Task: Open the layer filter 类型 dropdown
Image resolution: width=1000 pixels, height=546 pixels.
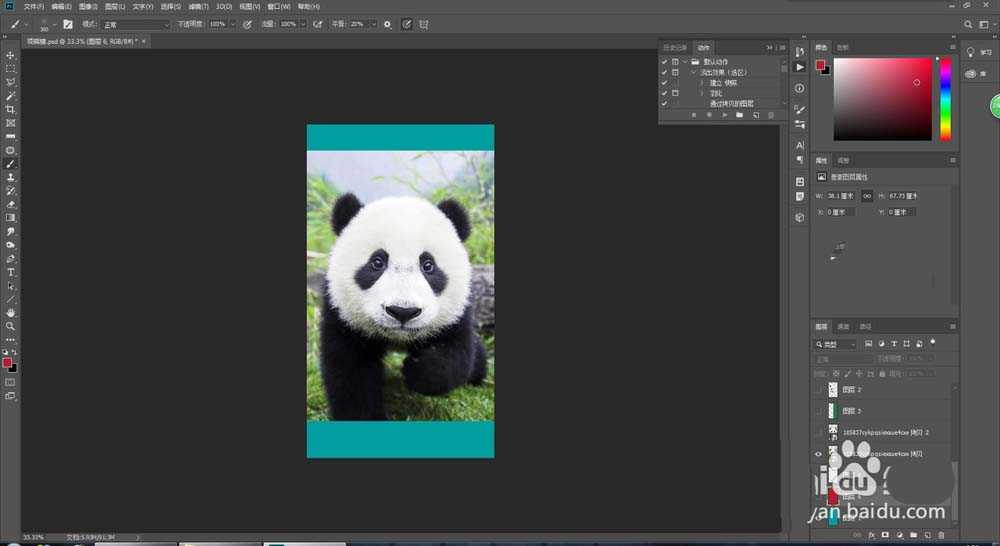Action: pyautogui.click(x=838, y=344)
